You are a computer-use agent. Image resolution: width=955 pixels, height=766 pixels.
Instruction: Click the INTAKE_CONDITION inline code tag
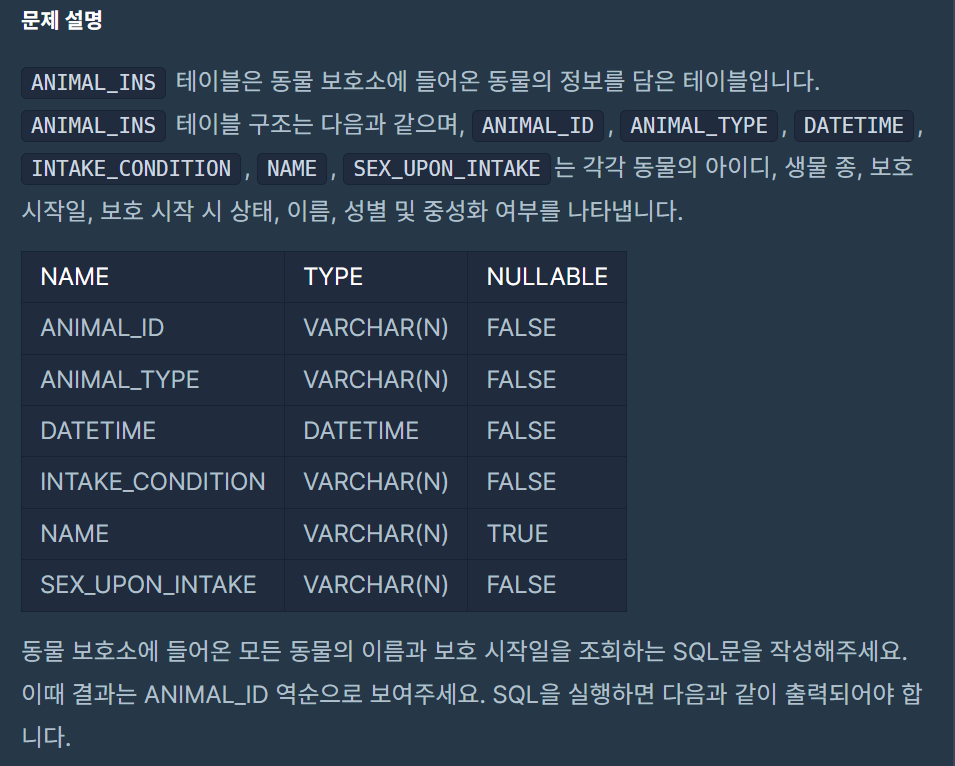[131, 168]
